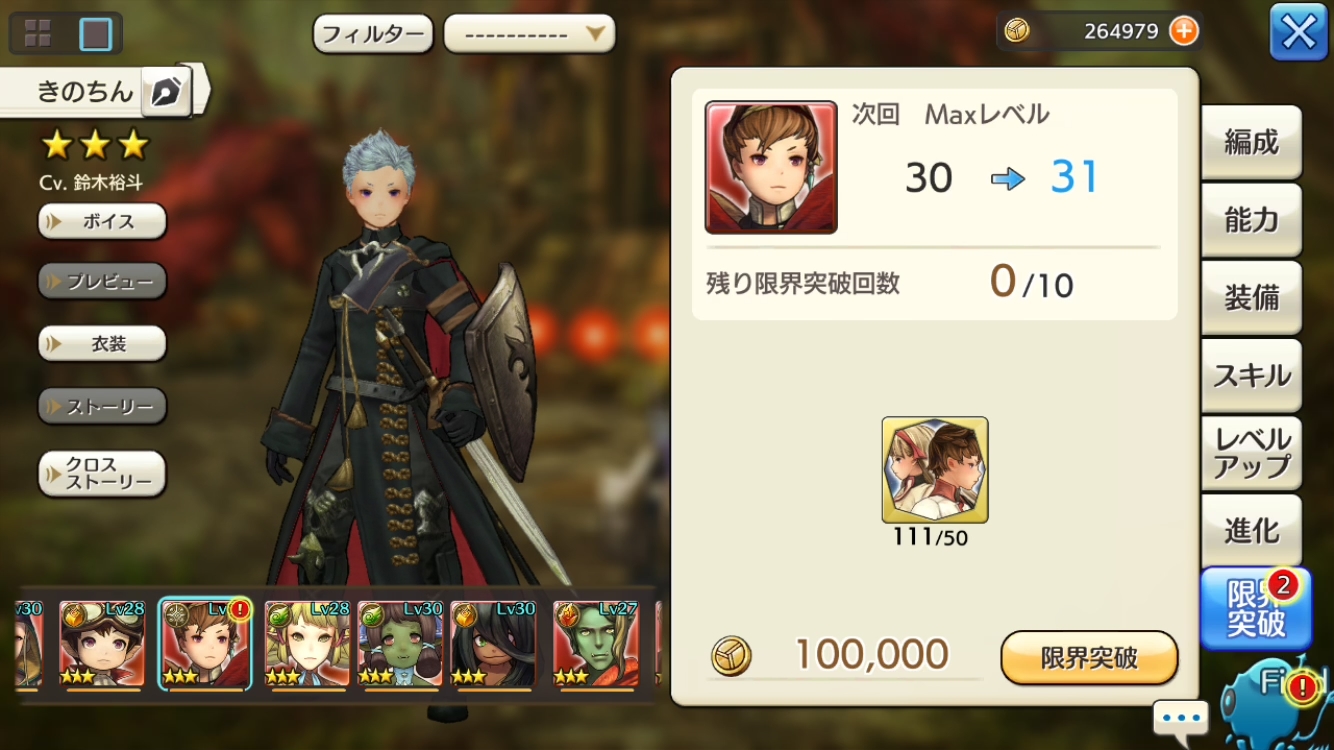Switch to grid view icon
Image resolution: width=1334 pixels, height=750 pixels.
(38, 33)
